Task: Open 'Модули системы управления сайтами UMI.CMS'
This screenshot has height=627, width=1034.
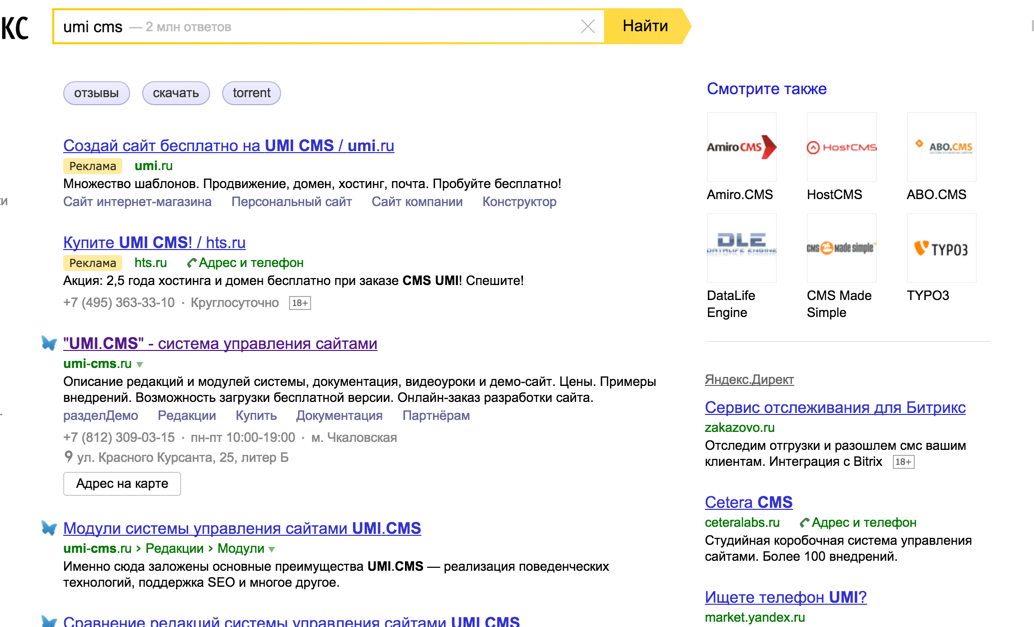Action: (x=242, y=528)
